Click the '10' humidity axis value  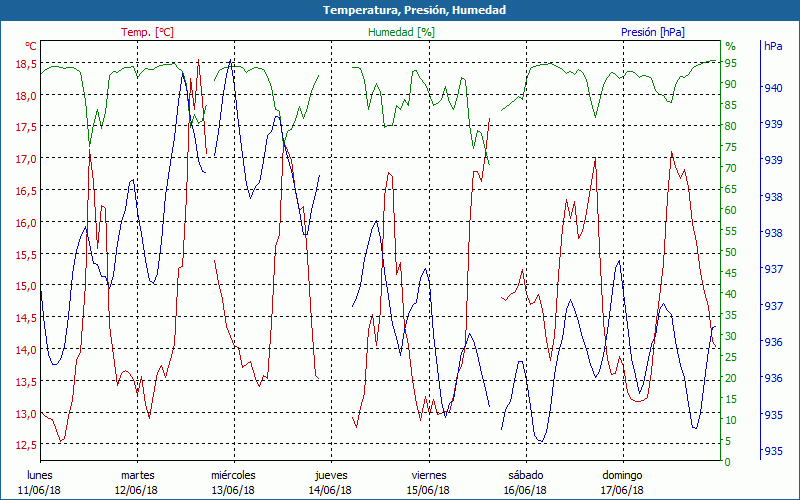coord(731,420)
